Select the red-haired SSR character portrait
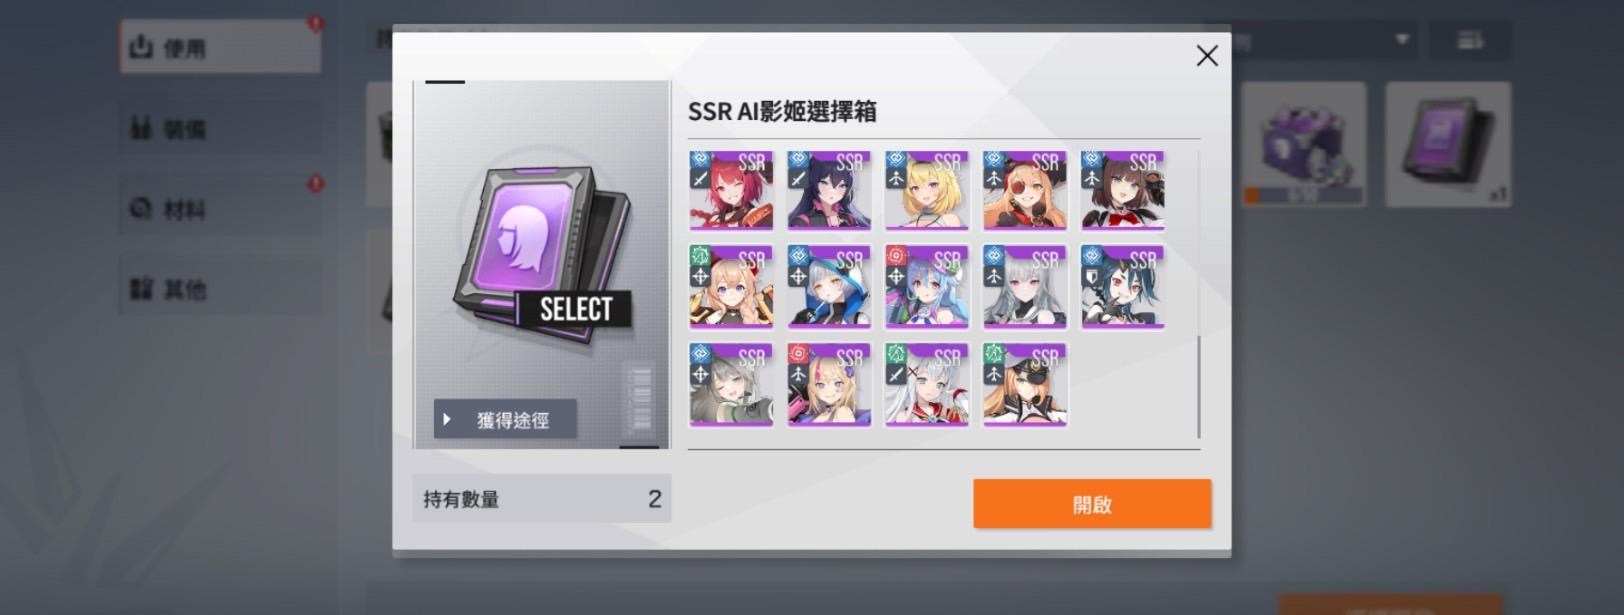 [730, 191]
